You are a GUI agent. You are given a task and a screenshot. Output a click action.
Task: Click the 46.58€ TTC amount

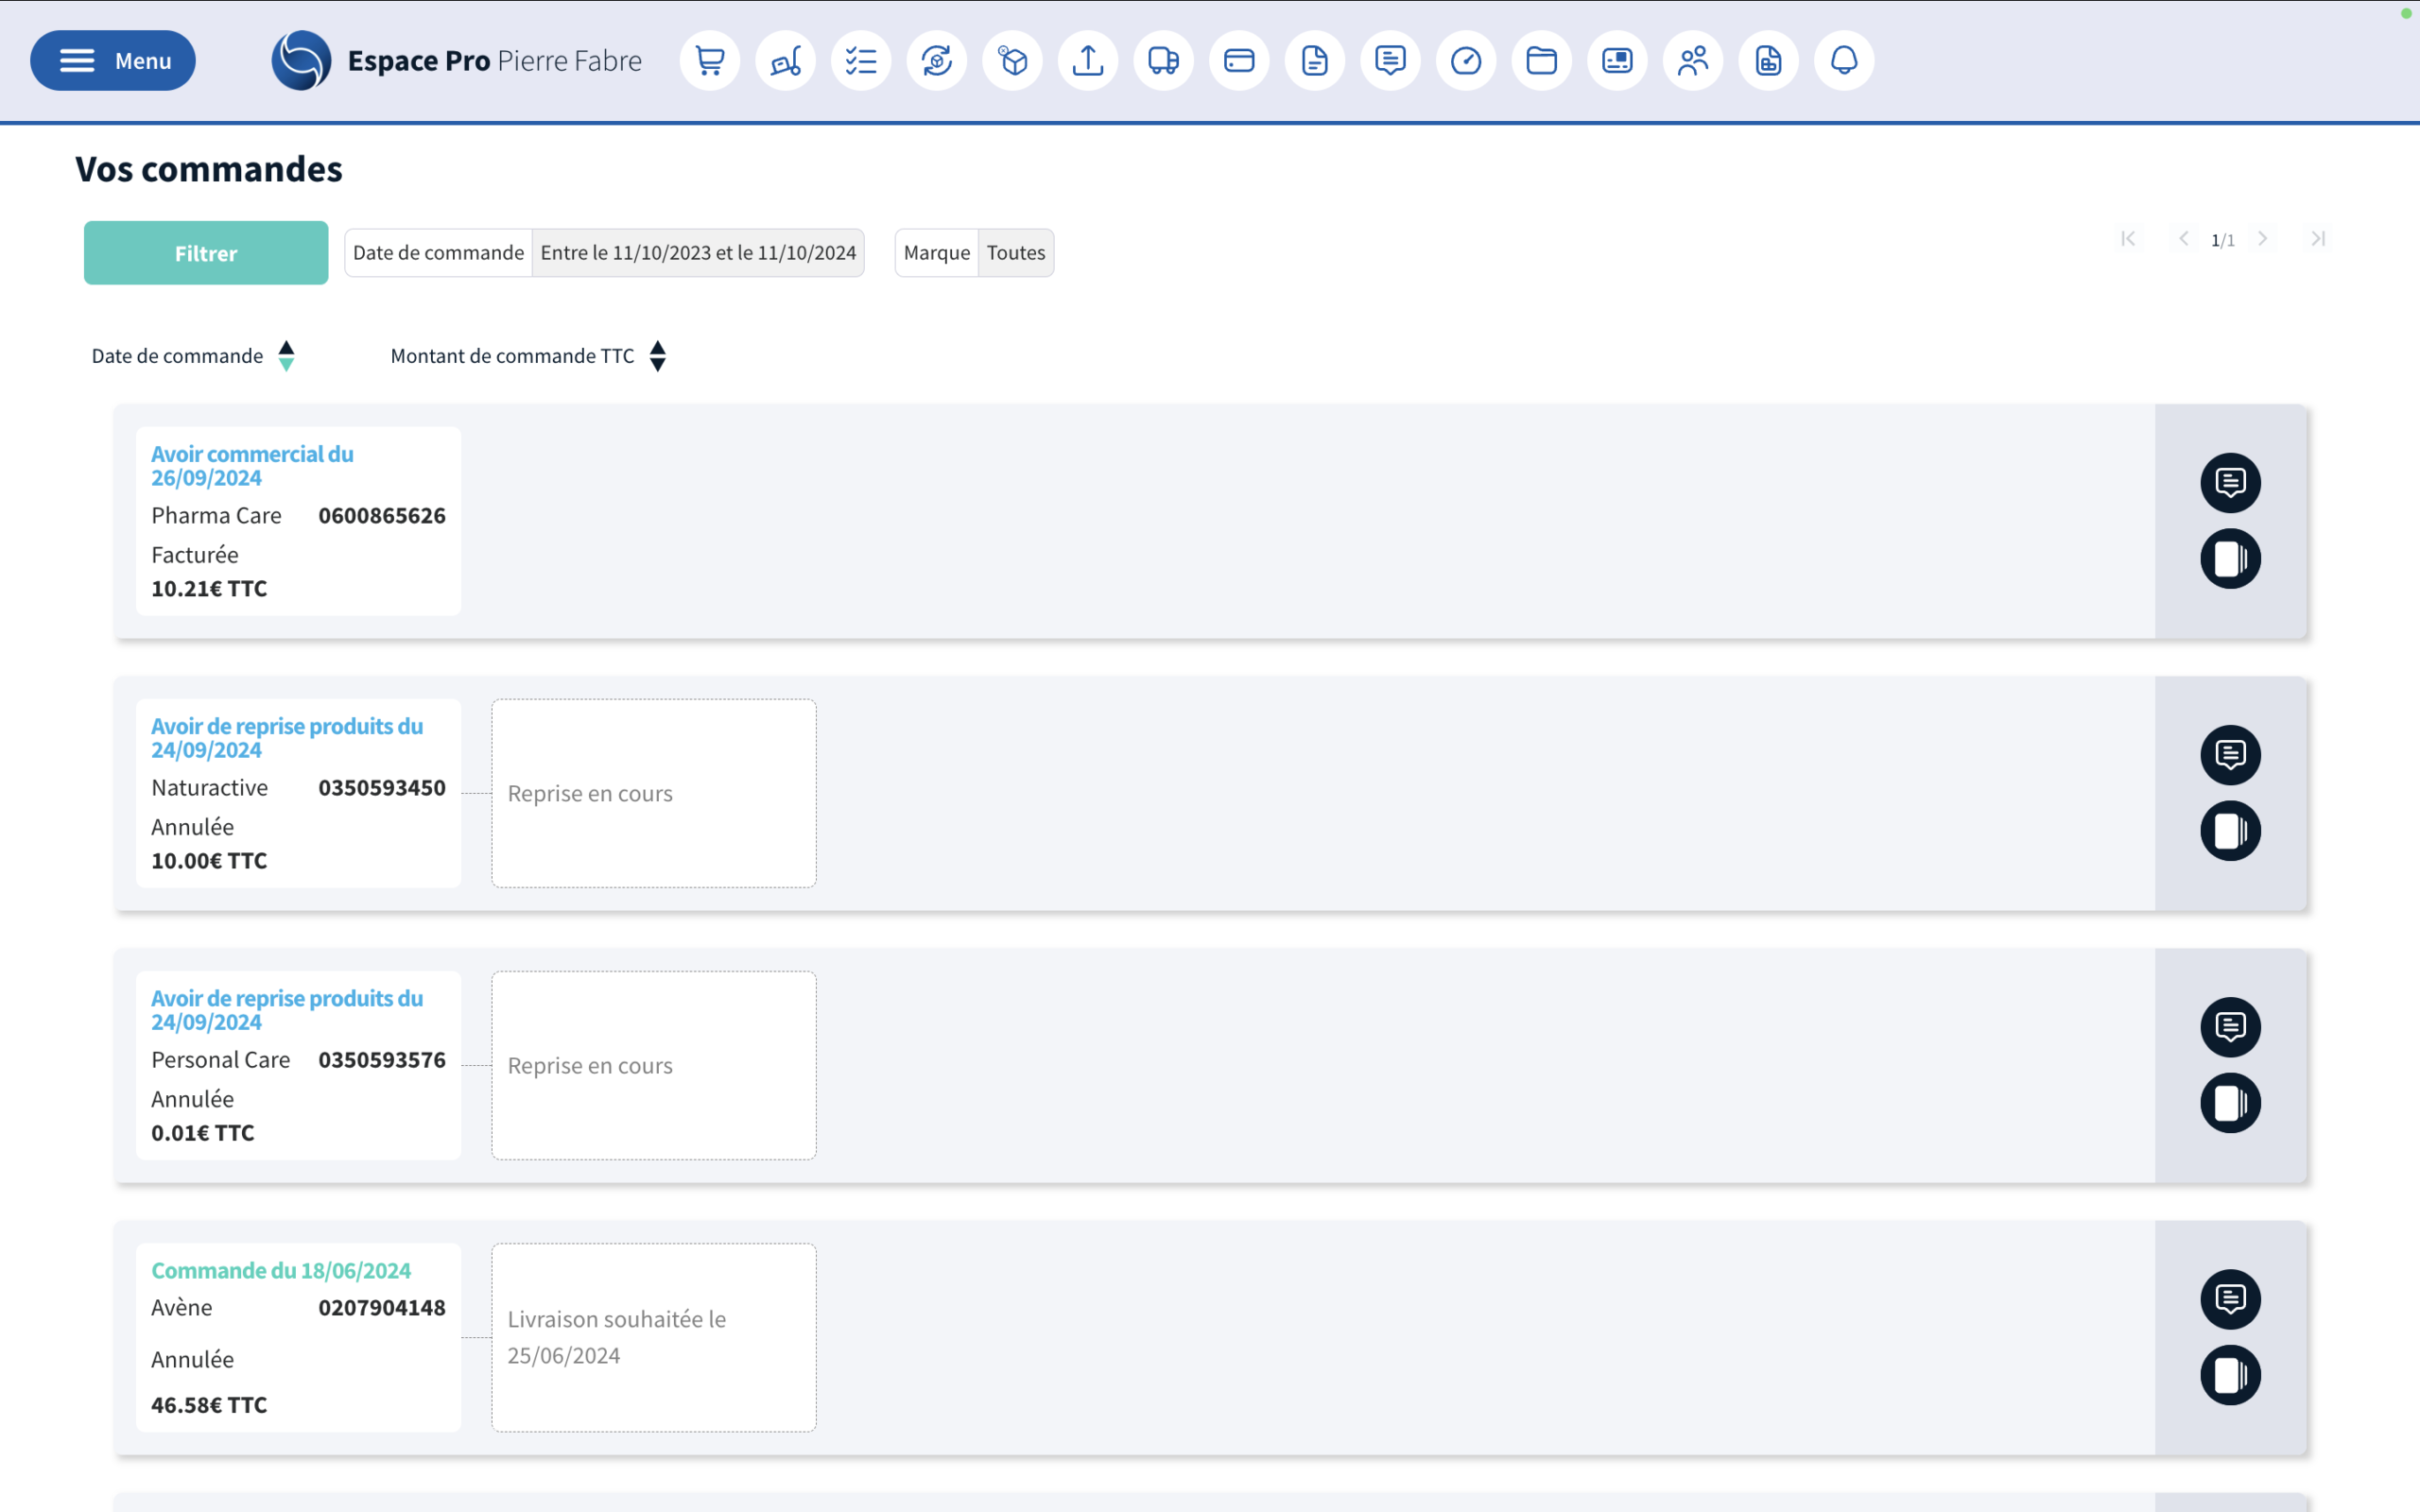[x=209, y=1405]
